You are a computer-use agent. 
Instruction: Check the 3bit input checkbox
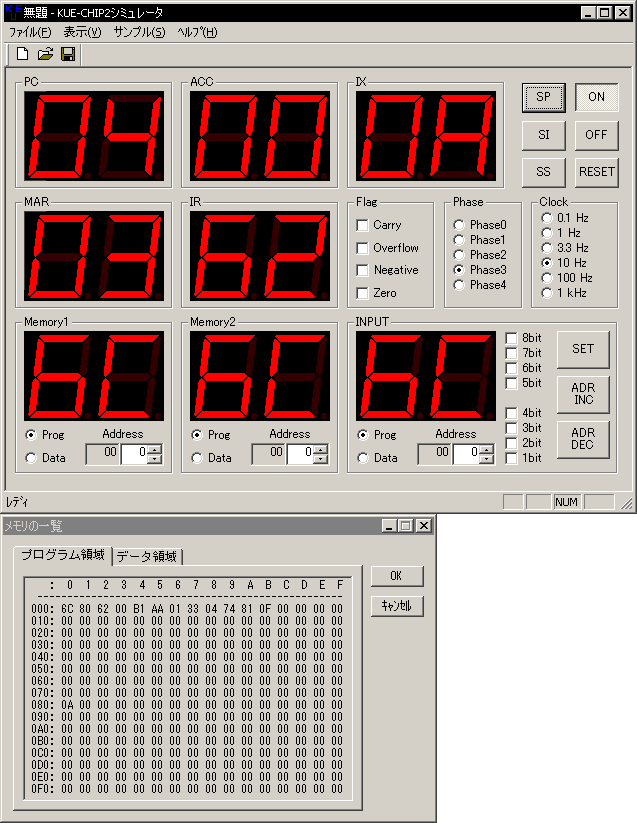(x=511, y=428)
